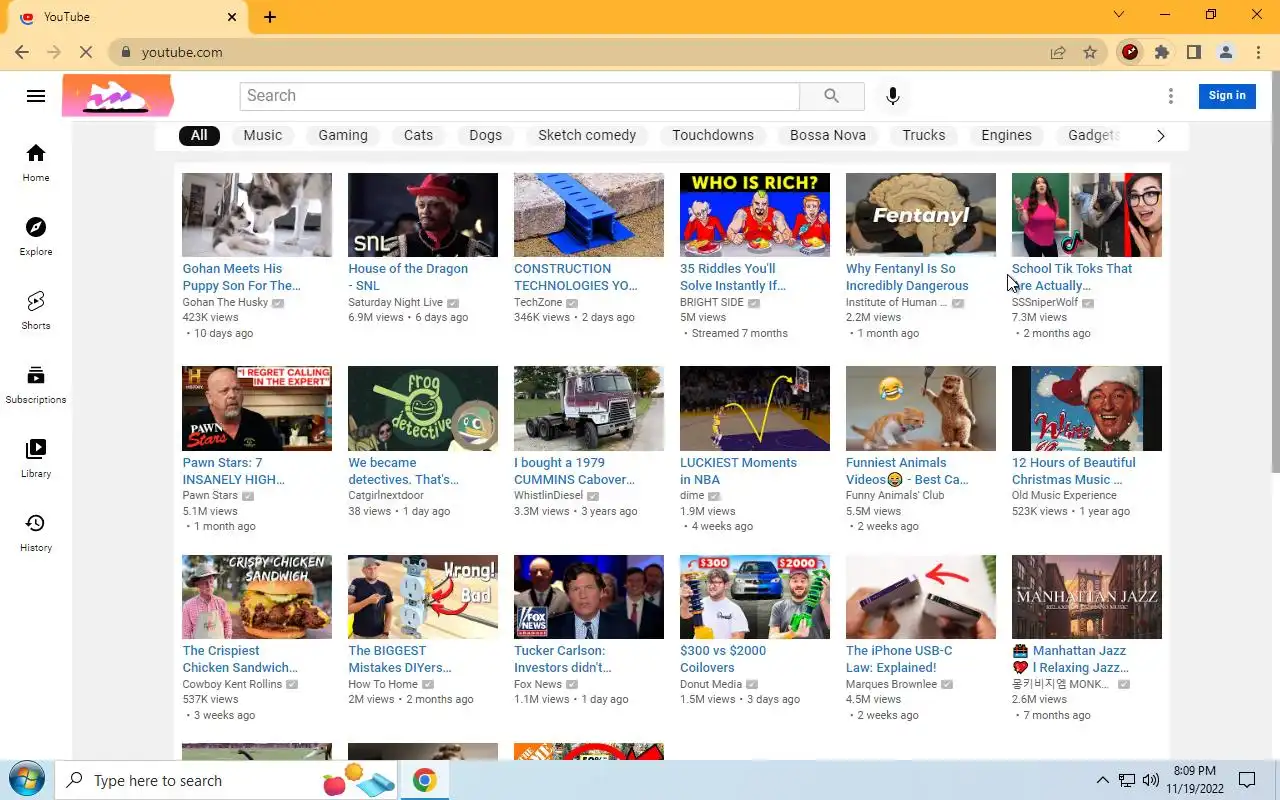Viewport: 1280px width, 800px height.
Task: Open the Chrome three-dot menu
Action: point(1258,52)
